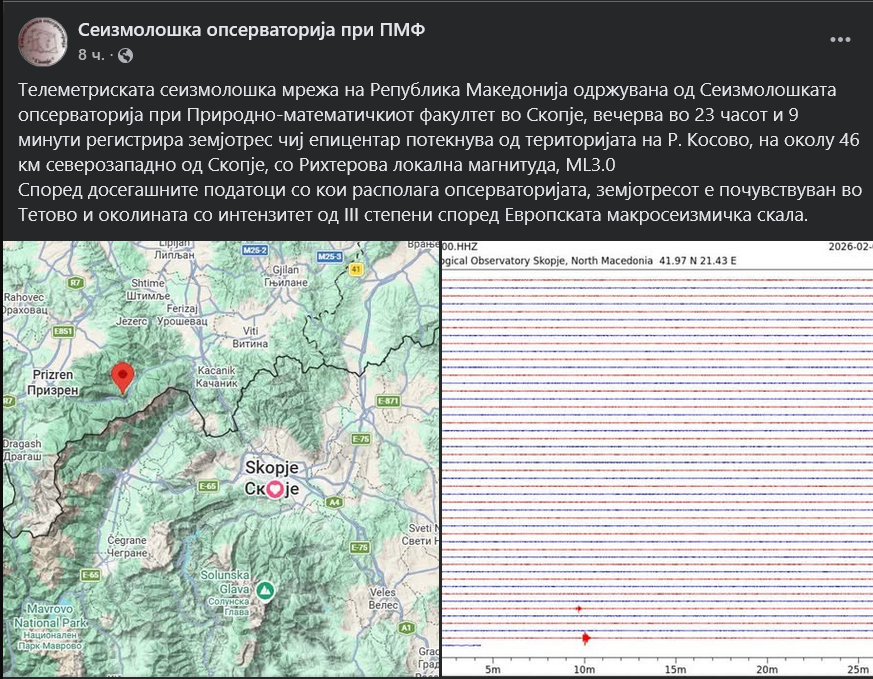Click the globe public-audience icon
This screenshot has height=679, width=873.
coord(126,54)
